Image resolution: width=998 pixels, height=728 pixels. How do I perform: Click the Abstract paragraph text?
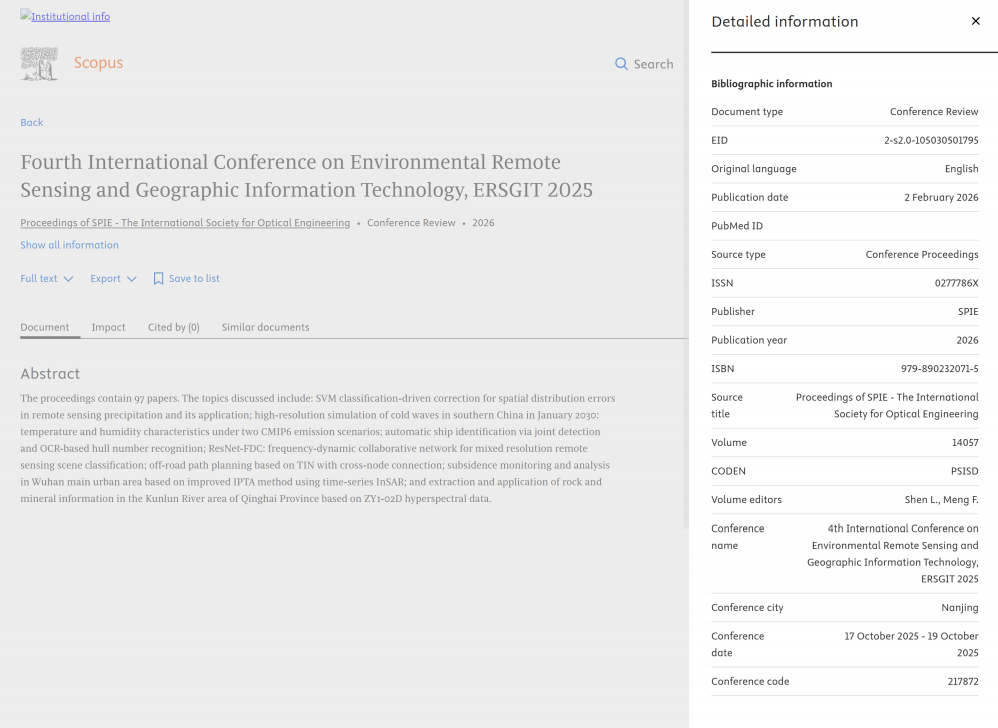coord(317,448)
